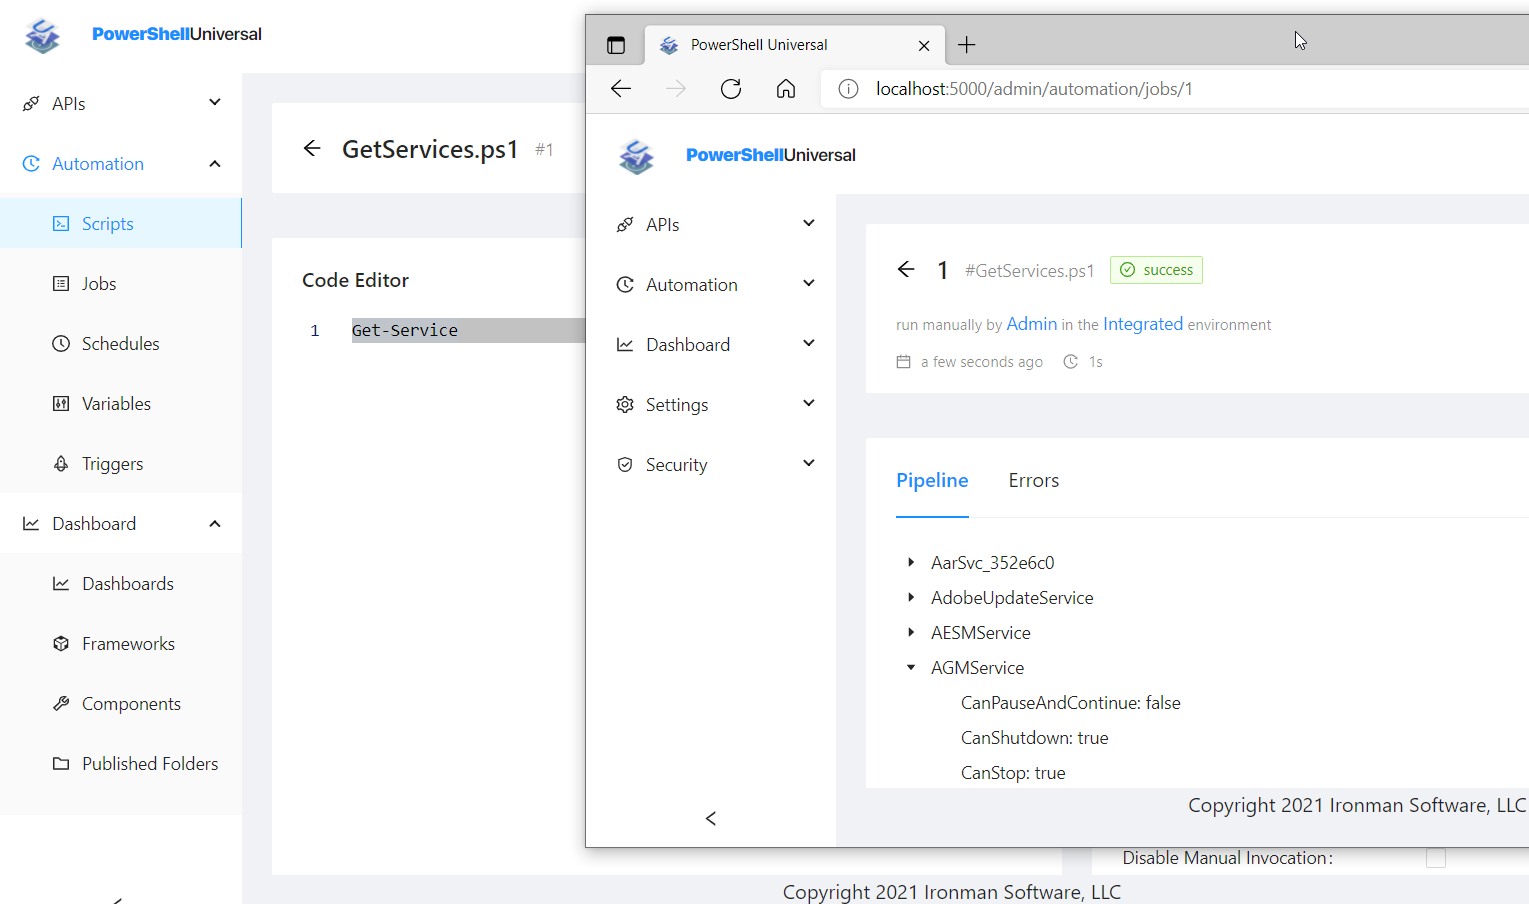Select the Scripts icon in the sidebar
This screenshot has height=904, width=1529.
click(60, 223)
